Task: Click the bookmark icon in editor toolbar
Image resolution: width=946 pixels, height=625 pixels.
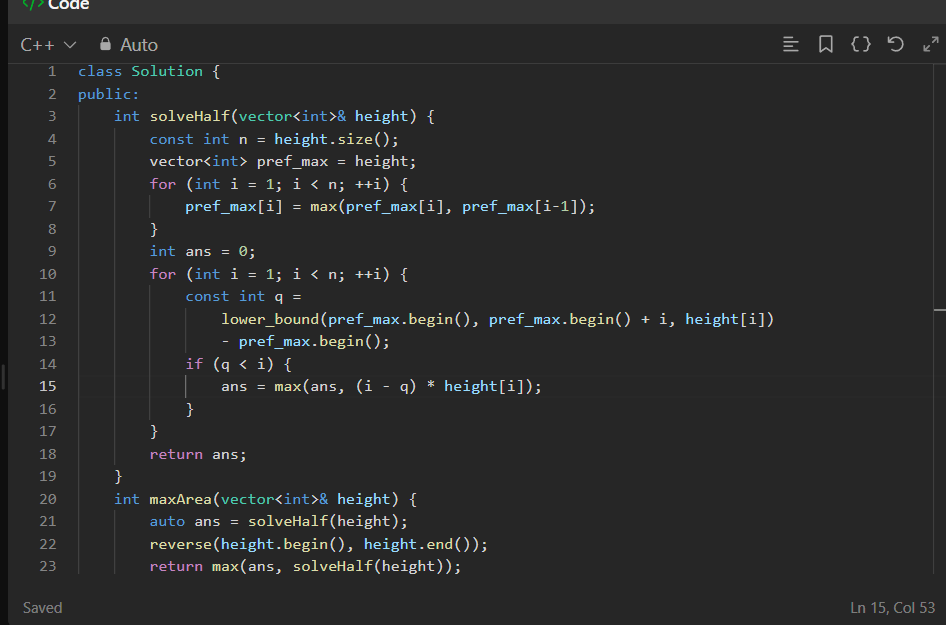Action: point(826,44)
